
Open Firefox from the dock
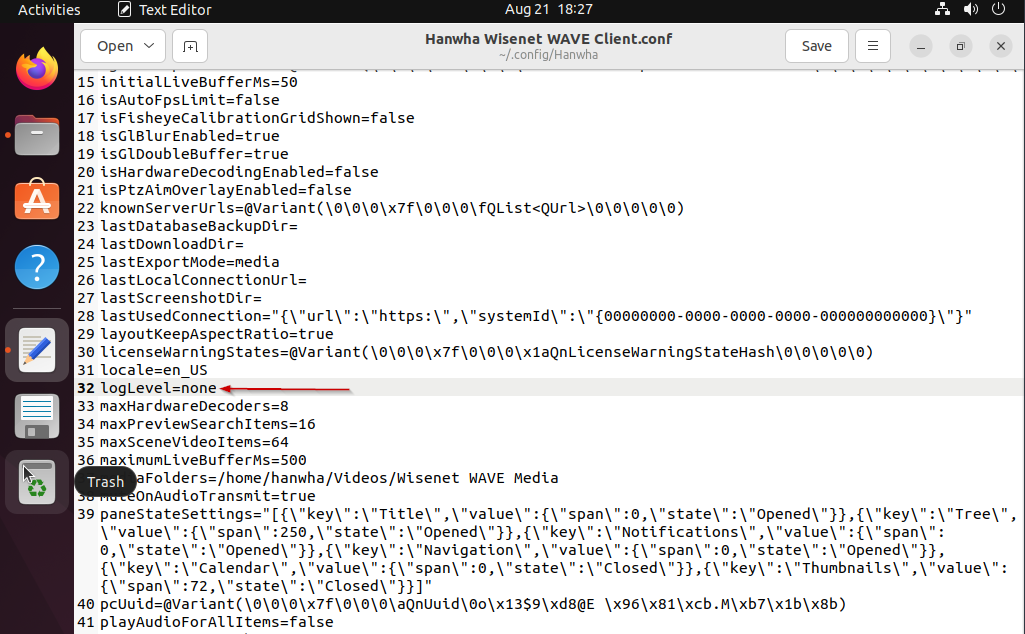point(37,69)
